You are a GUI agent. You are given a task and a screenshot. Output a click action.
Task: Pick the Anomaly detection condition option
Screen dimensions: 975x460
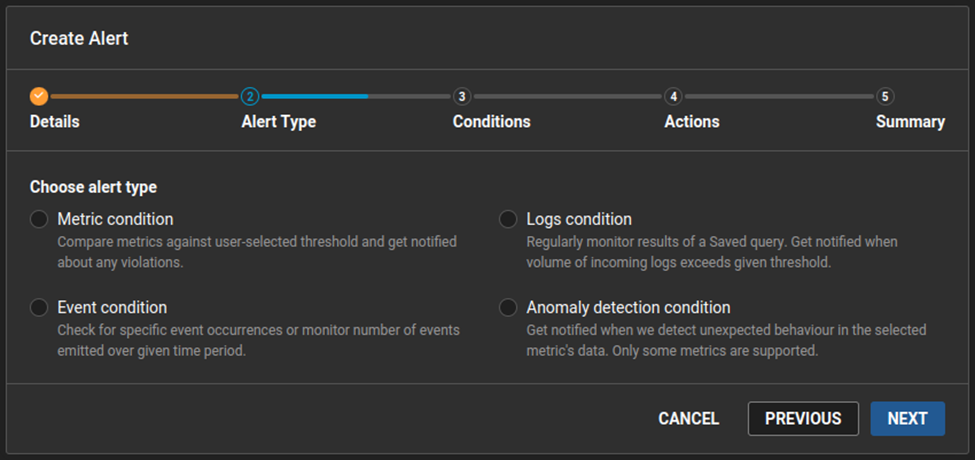508,307
